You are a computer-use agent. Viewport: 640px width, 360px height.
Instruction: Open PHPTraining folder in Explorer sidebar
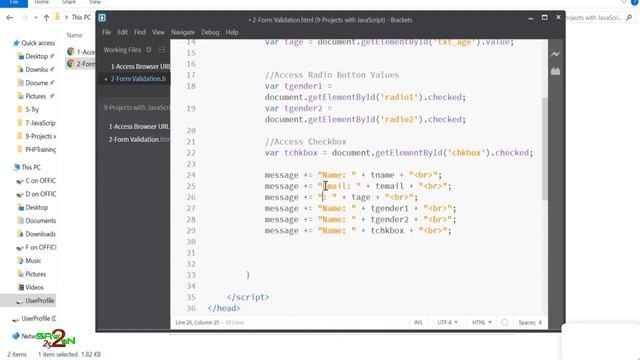(40, 149)
